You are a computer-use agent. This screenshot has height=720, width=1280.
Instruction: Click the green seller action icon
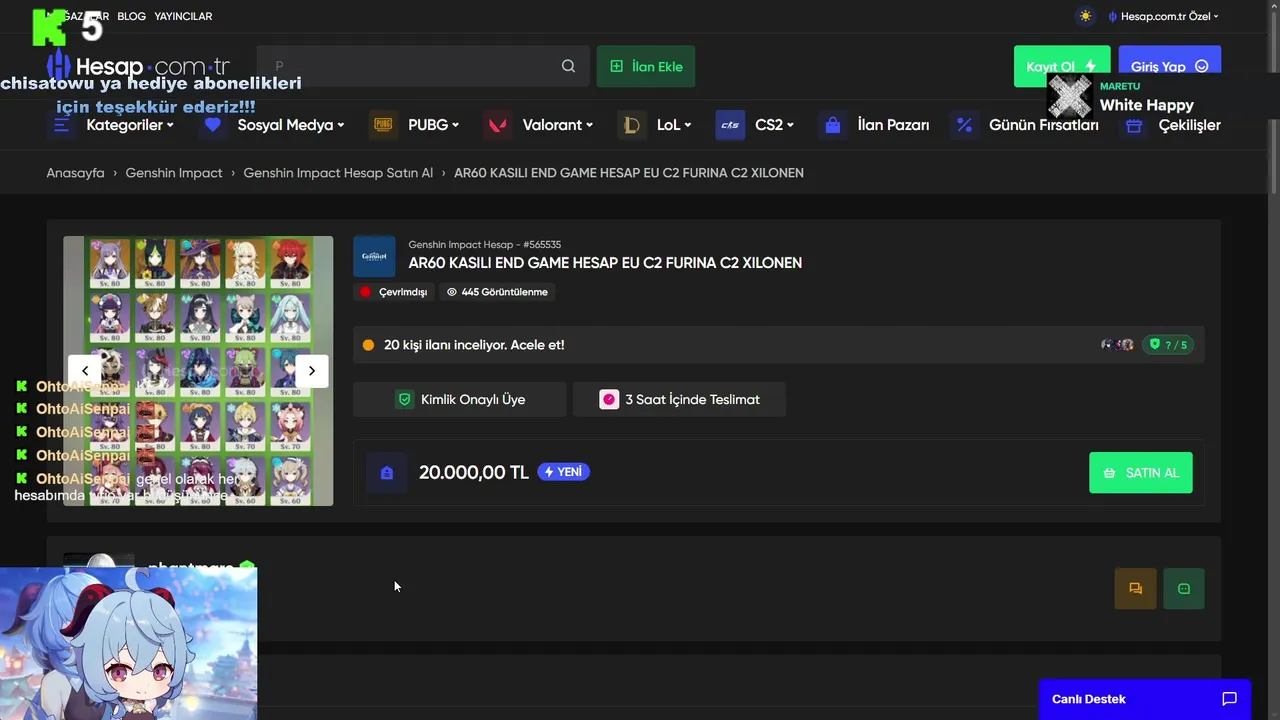1184,589
